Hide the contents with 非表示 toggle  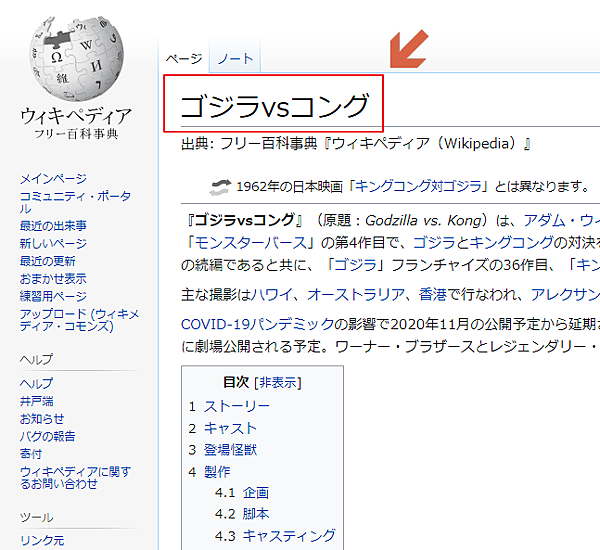[278, 382]
